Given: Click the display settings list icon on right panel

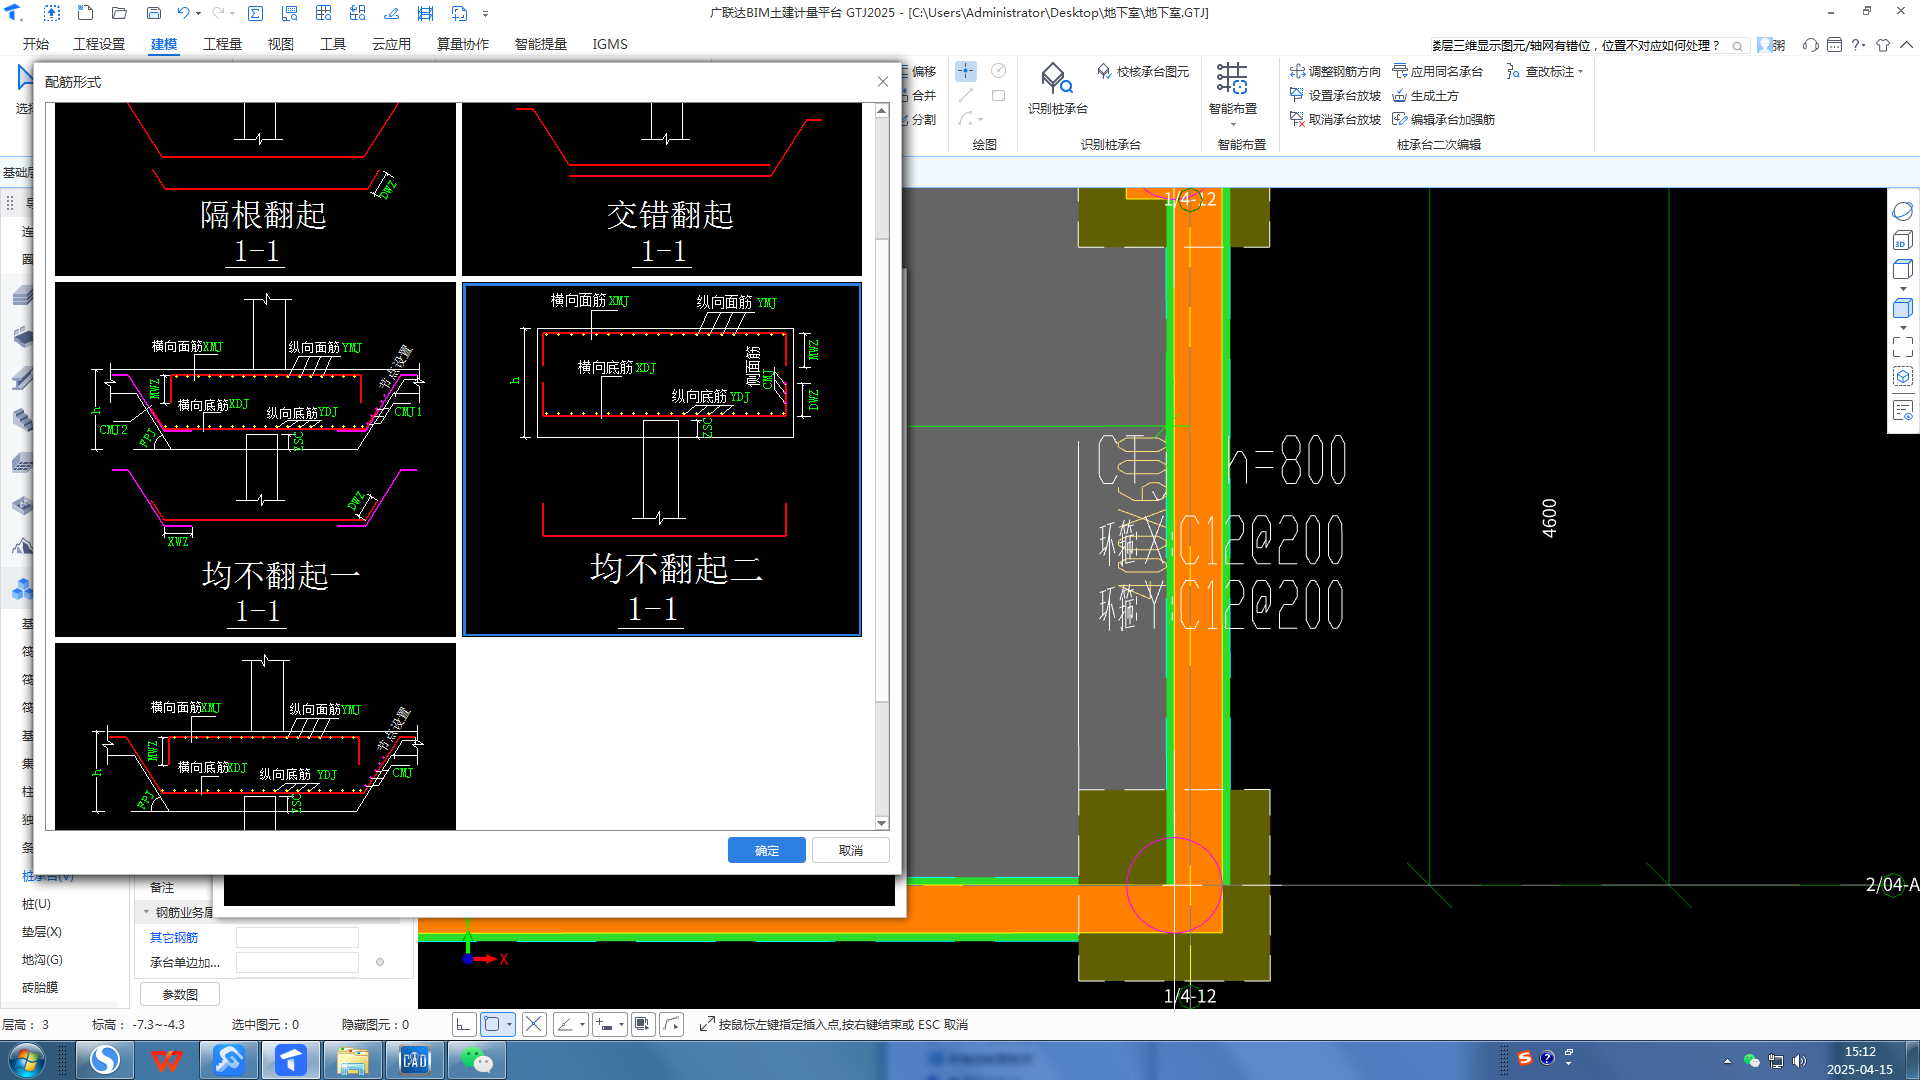Looking at the screenshot, I should point(1902,411).
